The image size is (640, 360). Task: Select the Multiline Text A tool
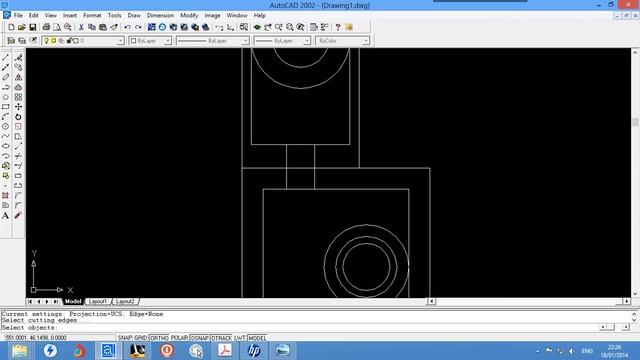coord(6,216)
